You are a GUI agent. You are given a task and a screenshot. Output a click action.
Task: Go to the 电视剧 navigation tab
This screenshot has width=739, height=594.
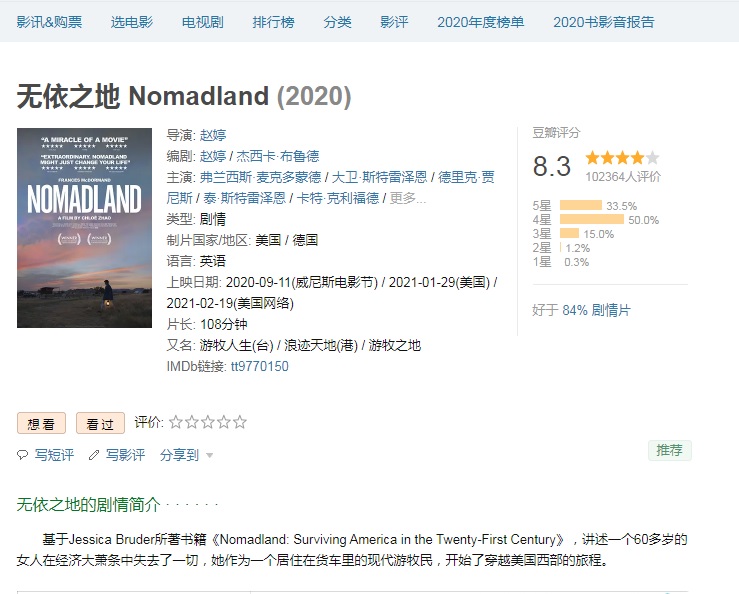coord(203,22)
